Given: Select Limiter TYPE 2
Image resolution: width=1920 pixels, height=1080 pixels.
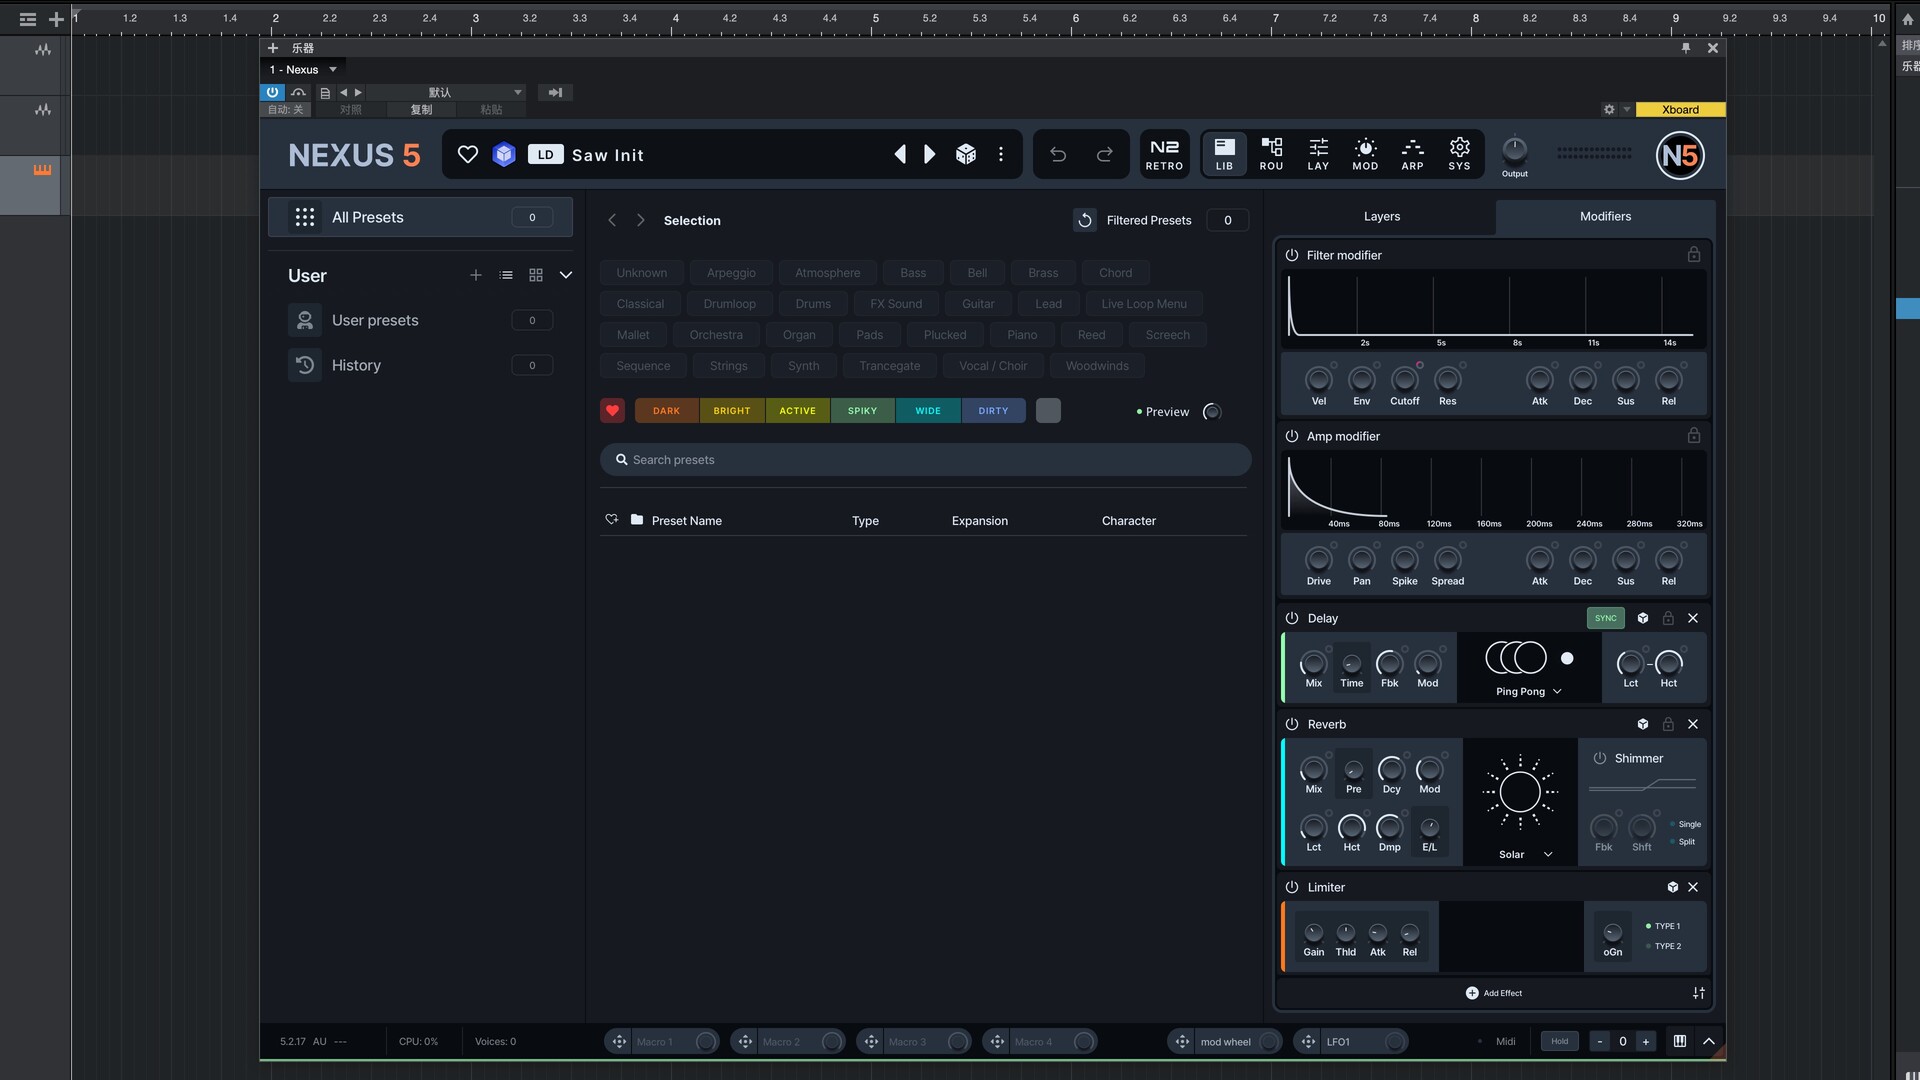Looking at the screenshot, I should click(x=1664, y=946).
